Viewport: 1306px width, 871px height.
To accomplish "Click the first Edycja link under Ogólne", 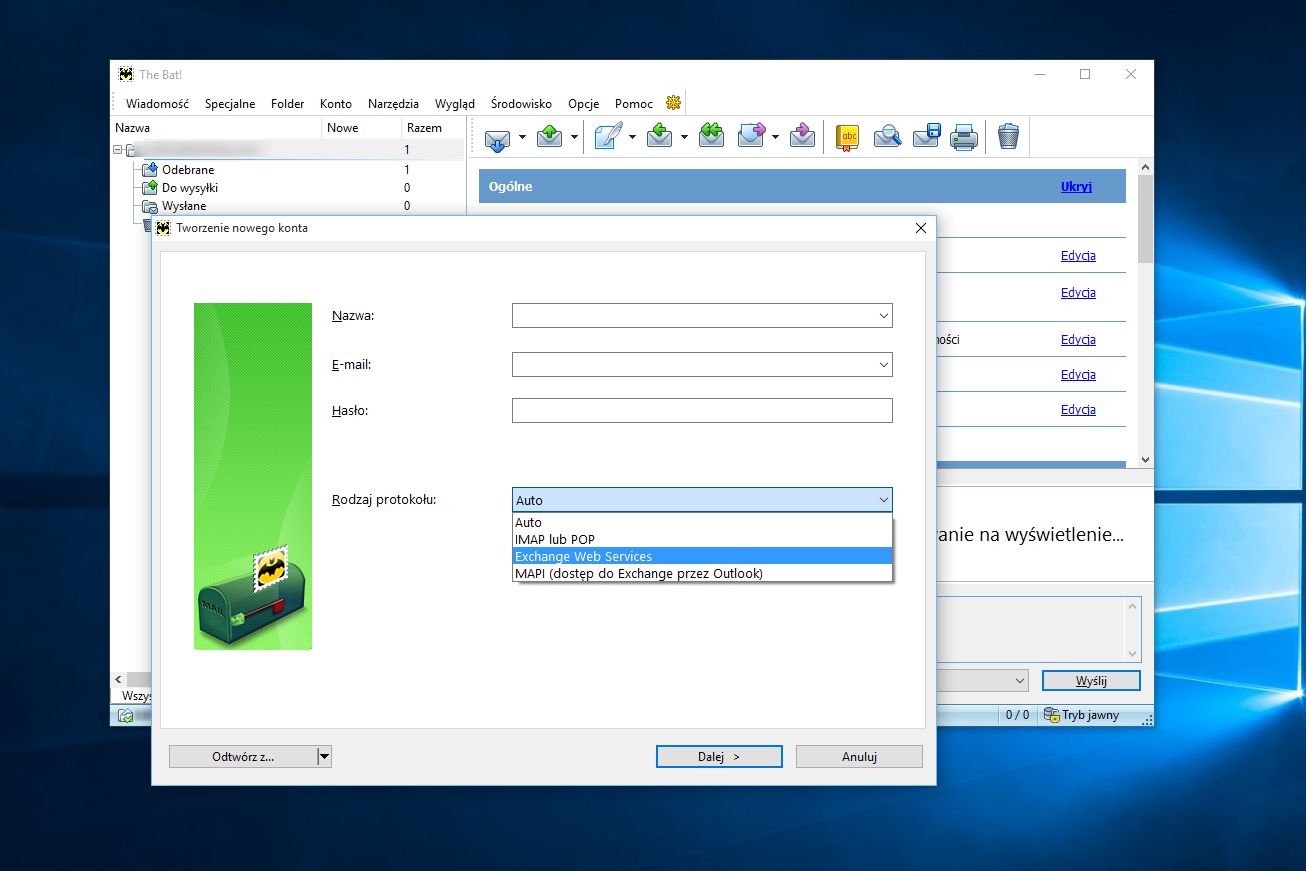I will click(x=1078, y=256).
